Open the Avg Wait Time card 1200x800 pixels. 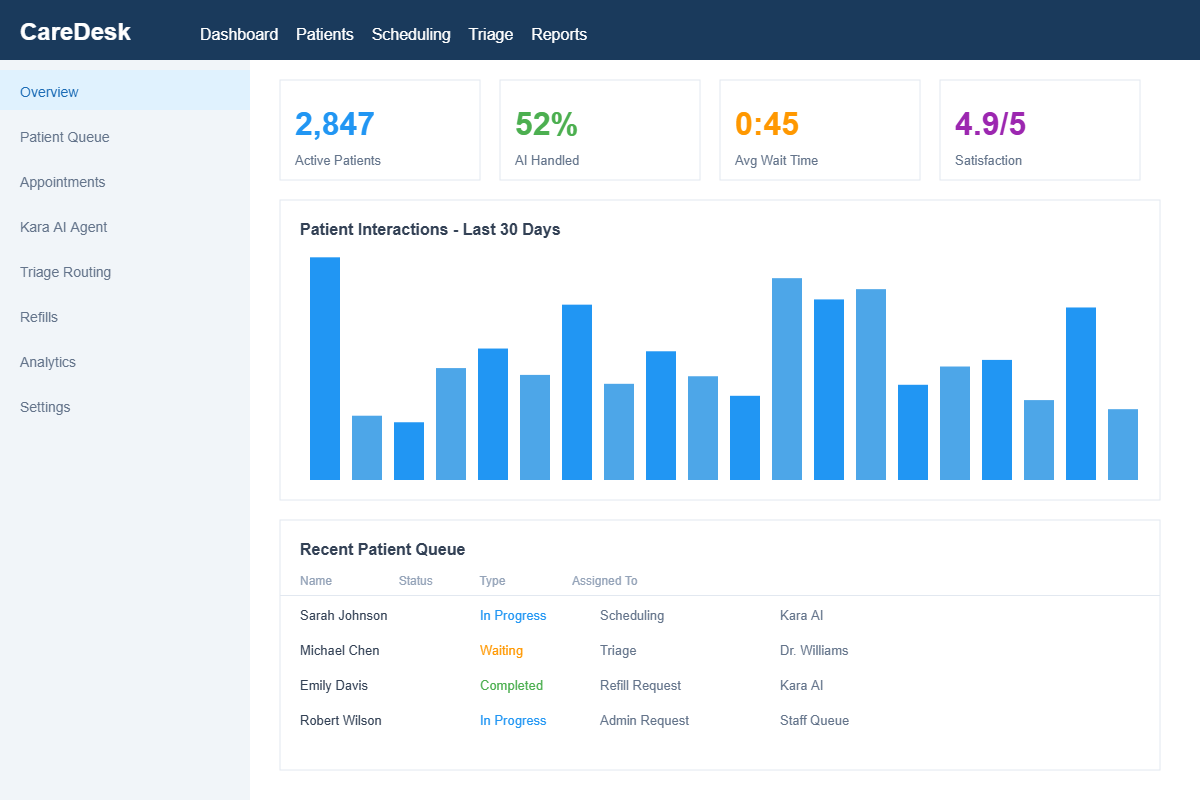point(820,130)
